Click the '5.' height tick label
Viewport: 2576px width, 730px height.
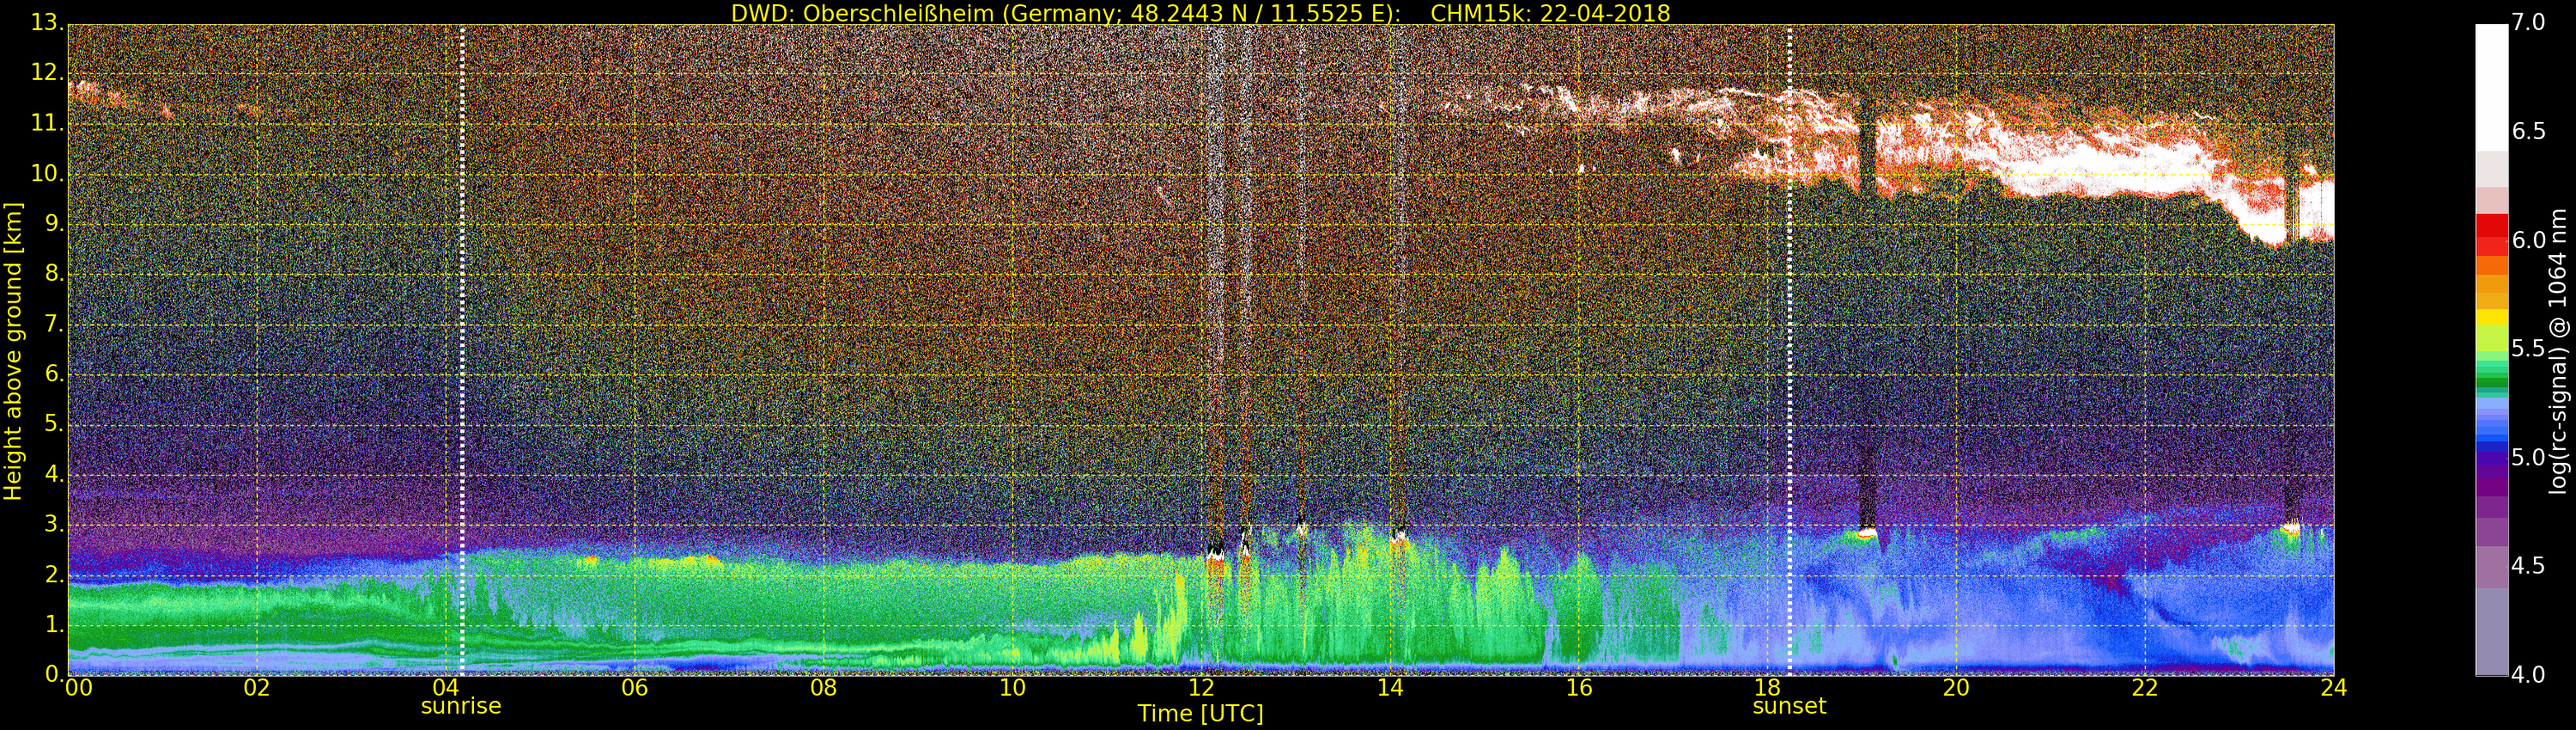(54, 424)
